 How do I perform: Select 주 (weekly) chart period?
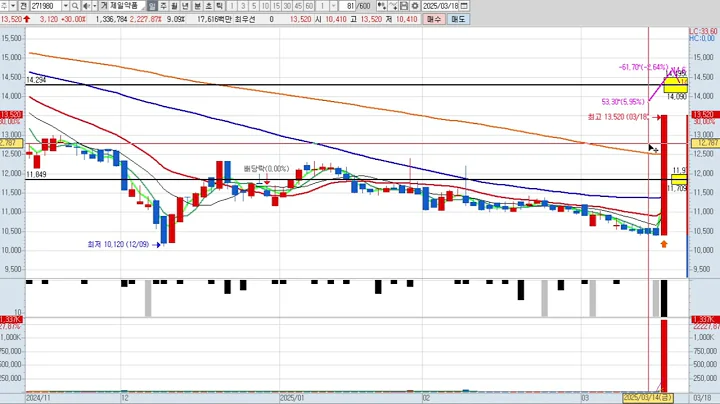click(163, 6)
